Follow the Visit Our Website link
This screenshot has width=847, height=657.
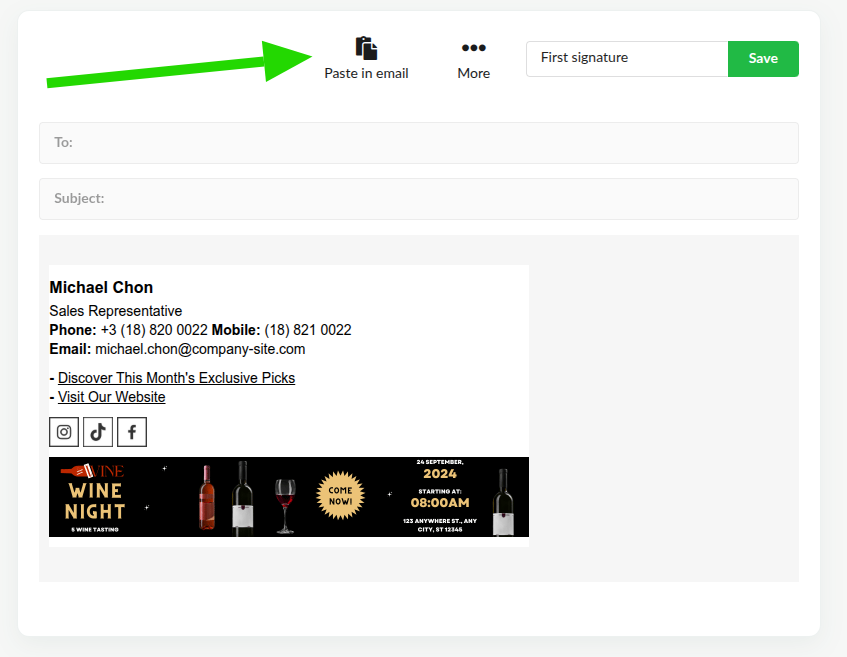pos(112,397)
